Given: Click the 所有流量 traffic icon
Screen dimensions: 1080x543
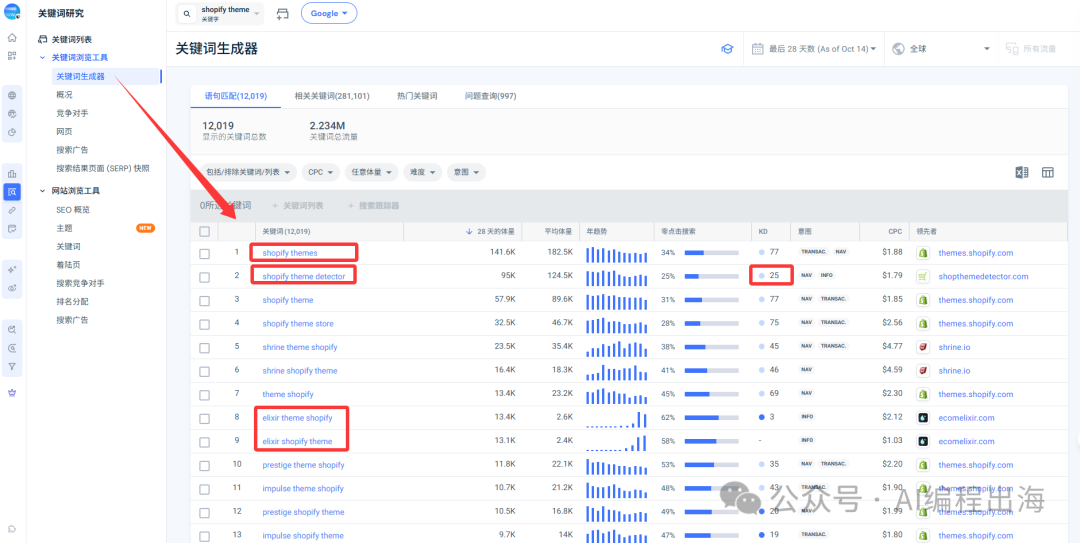Looking at the screenshot, I should coord(1012,49).
